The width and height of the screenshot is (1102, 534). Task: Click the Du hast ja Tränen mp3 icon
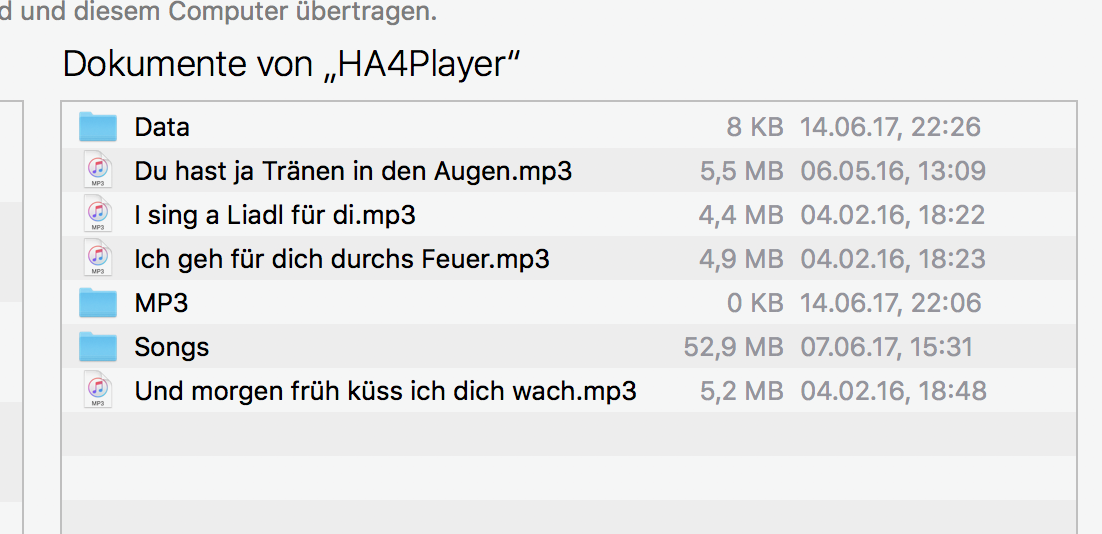97,171
